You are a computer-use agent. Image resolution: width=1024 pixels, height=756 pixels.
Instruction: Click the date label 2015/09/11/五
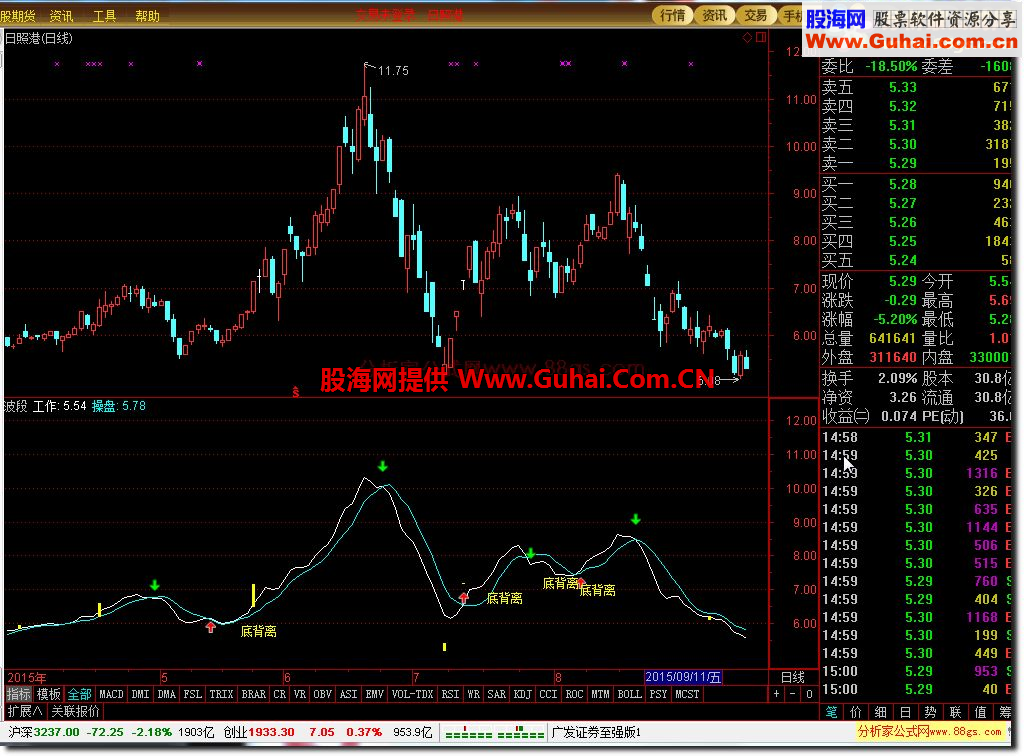683,677
